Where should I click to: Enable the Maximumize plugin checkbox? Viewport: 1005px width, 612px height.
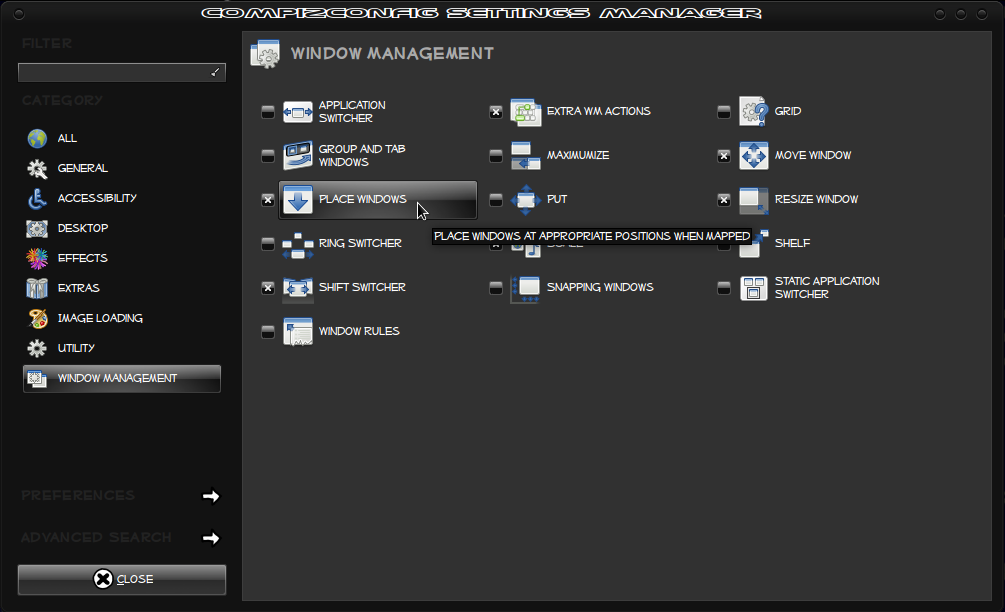click(x=496, y=156)
